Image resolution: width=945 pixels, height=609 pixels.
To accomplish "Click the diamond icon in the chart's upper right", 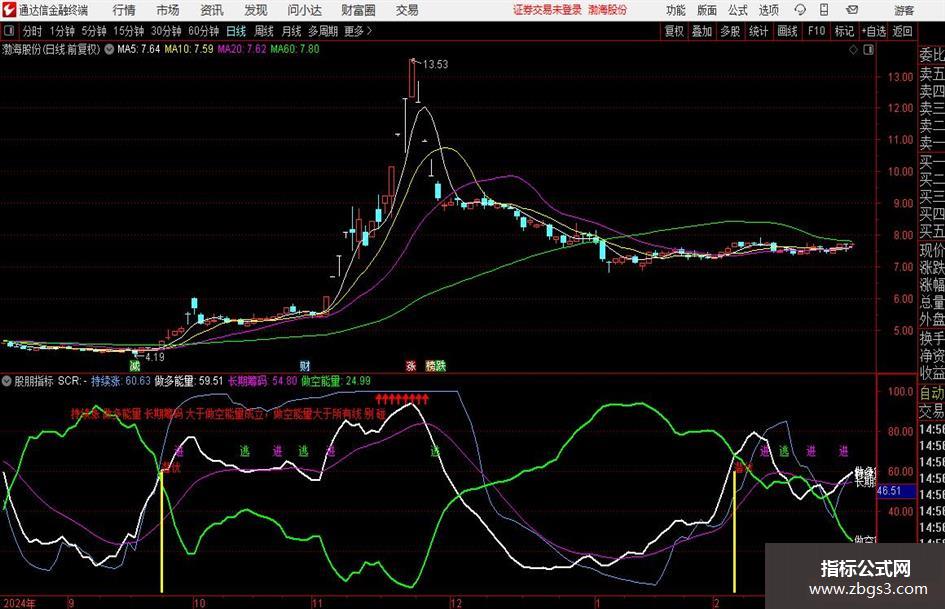I will click(x=853, y=50).
